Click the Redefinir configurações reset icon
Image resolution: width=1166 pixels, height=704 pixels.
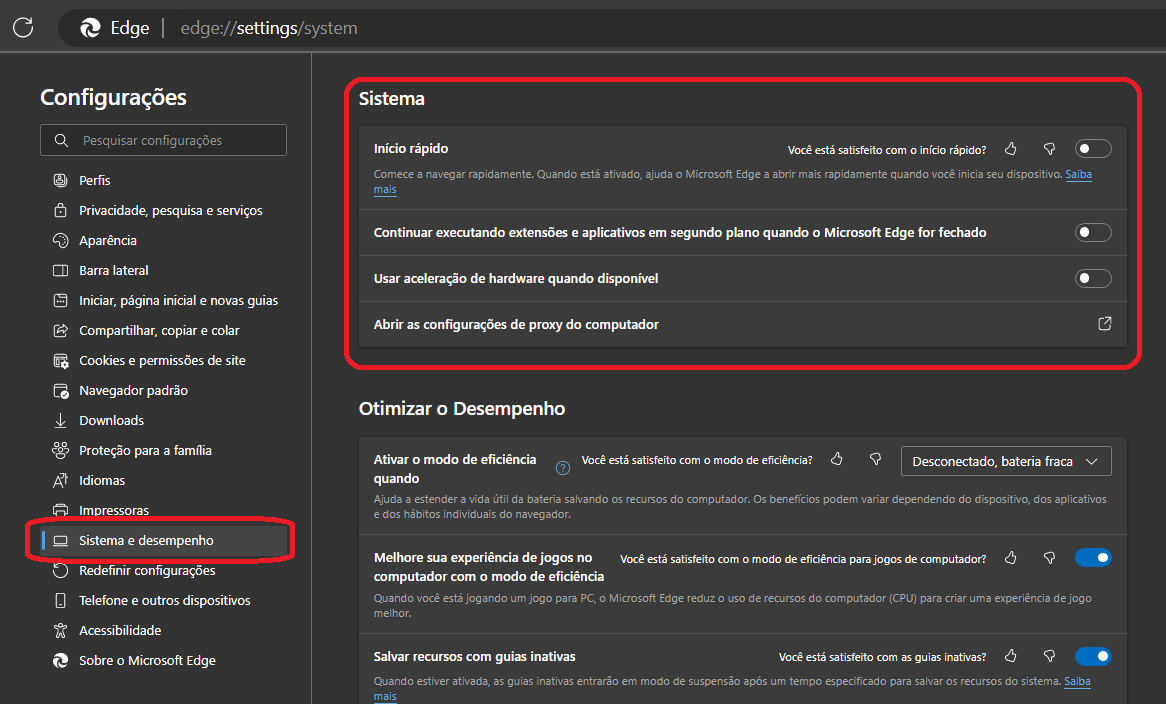(x=60, y=570)
